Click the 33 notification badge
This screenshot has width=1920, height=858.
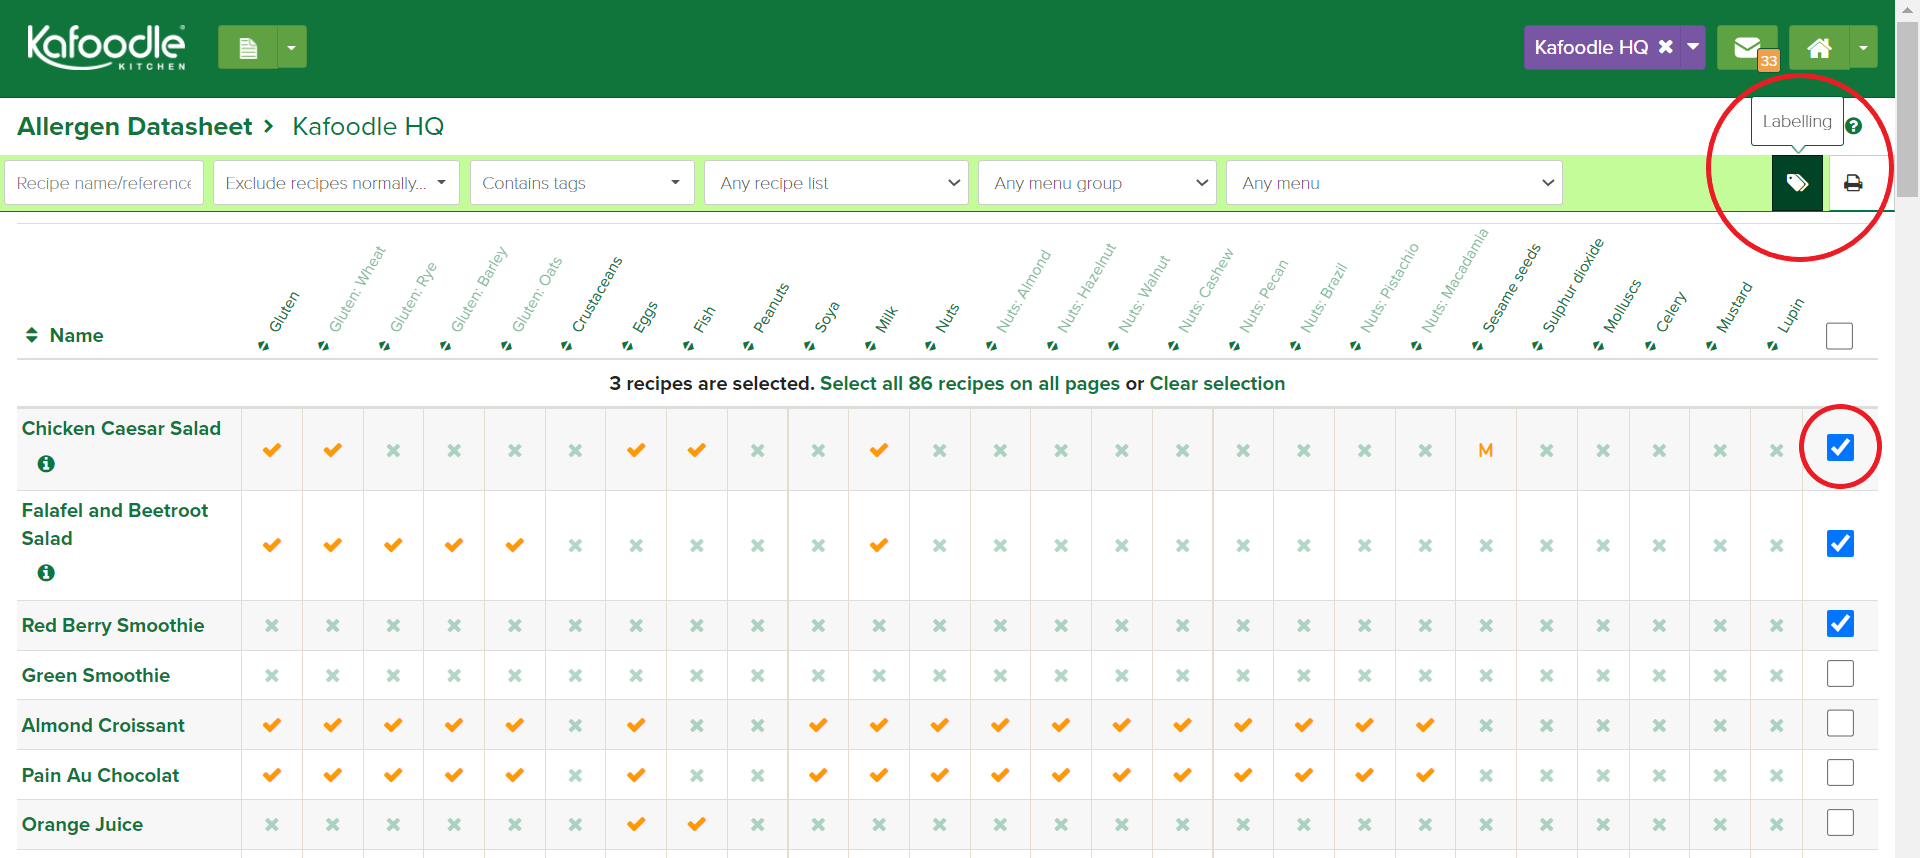(1769, 61)
